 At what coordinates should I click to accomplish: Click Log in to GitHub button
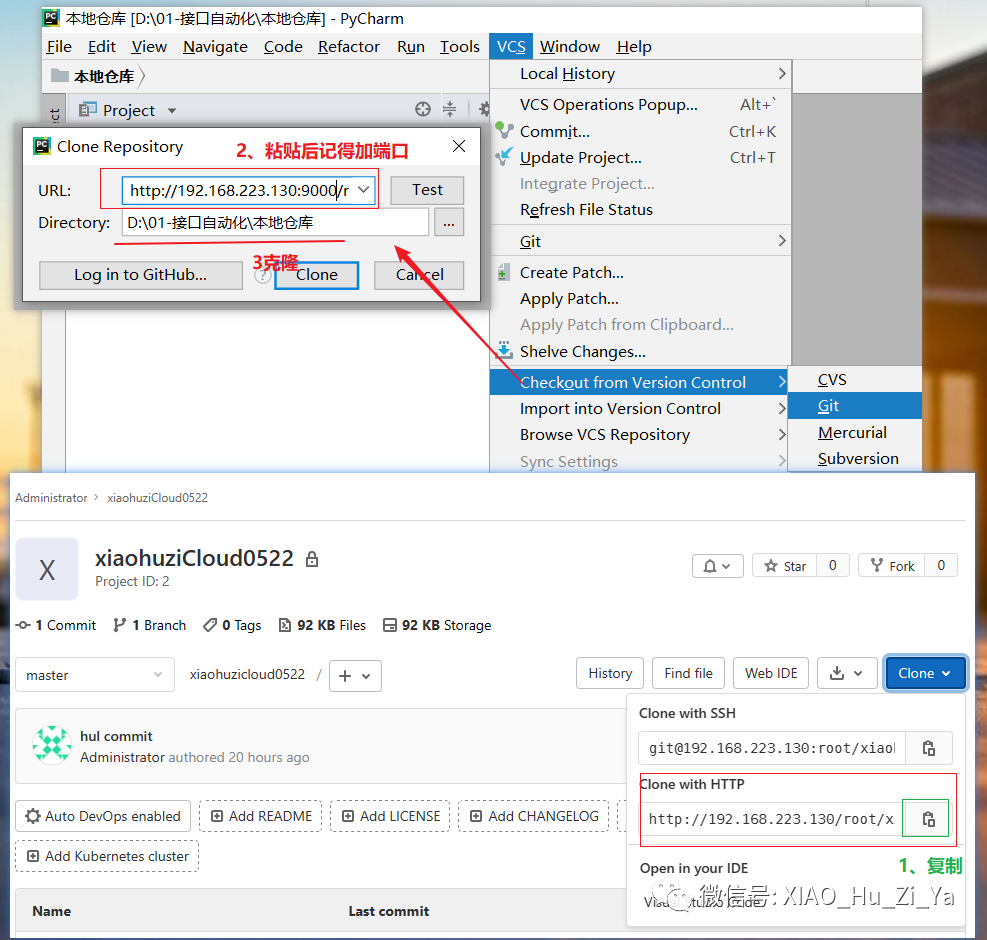(140, 275)
